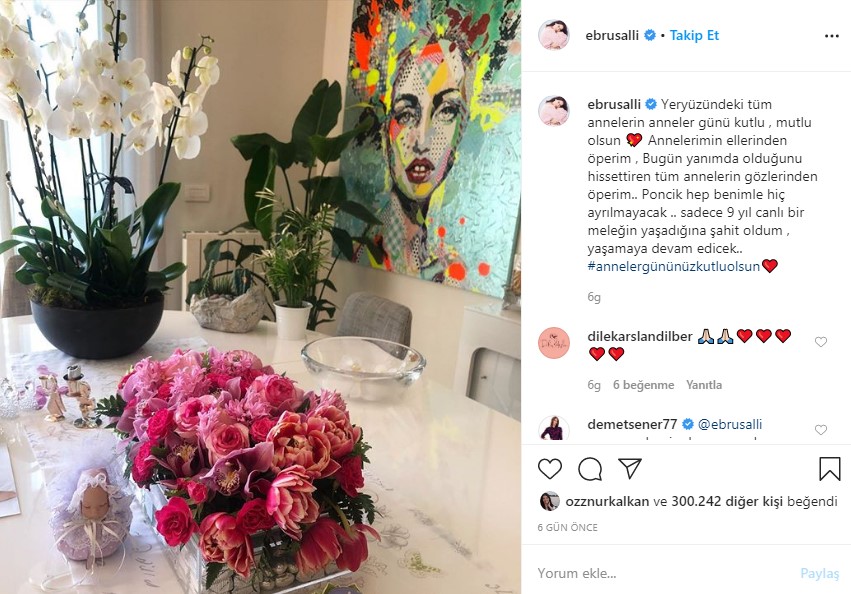Like demetsener77's comment heart
Screen dimensions: 851x594
click(821, 429)
